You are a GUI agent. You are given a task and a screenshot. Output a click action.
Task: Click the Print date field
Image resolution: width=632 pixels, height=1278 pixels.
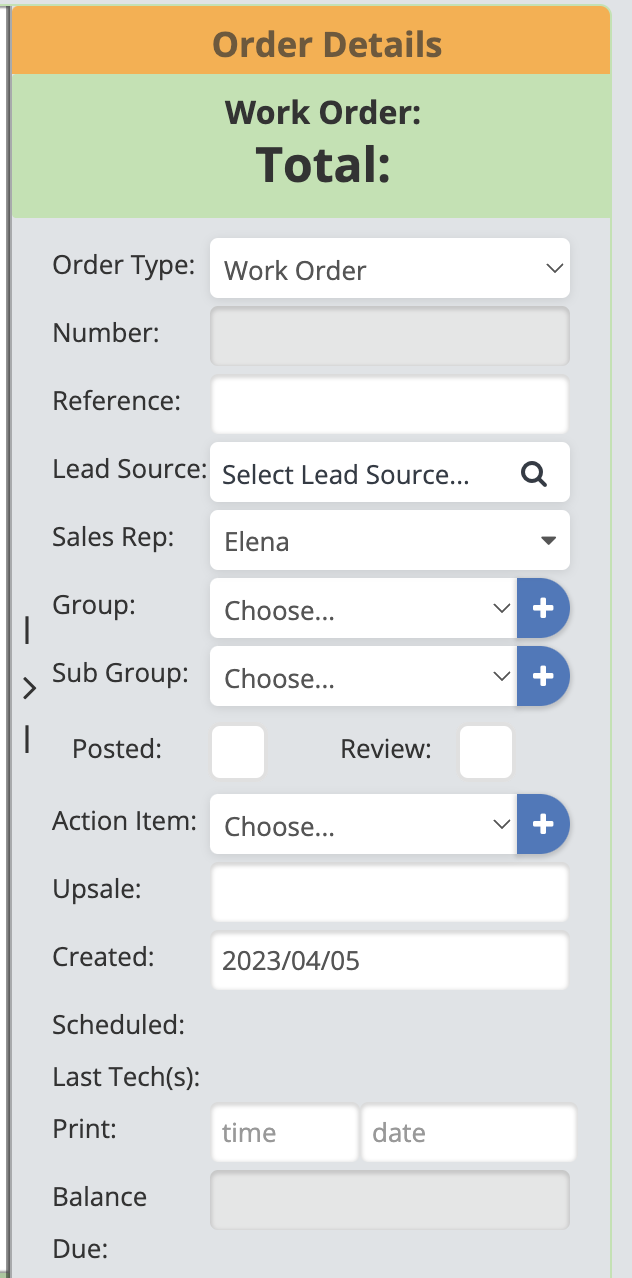(x=468, y=1133)
